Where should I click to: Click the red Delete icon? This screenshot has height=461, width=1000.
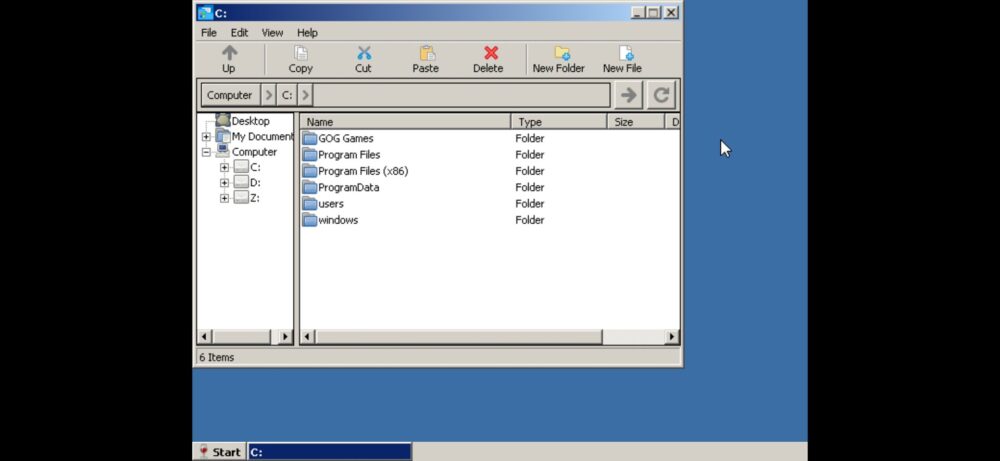[x=489, y=54]
